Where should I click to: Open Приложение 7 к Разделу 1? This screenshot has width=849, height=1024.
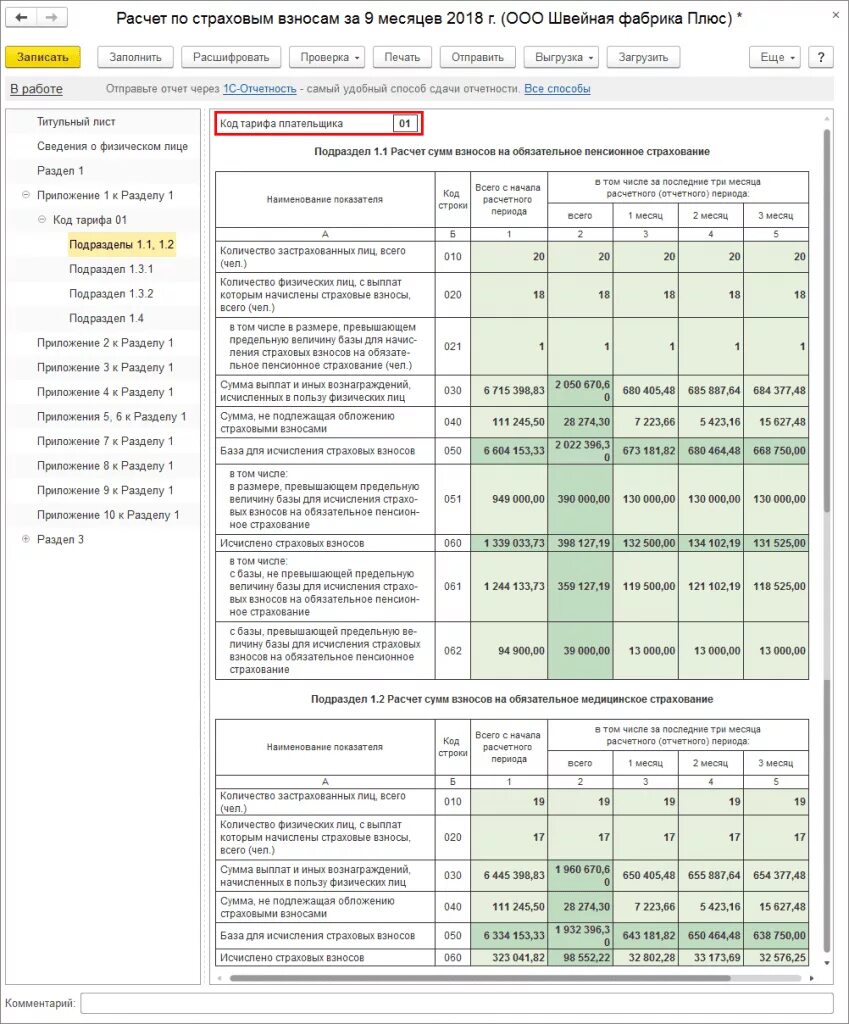pos(105,441)
